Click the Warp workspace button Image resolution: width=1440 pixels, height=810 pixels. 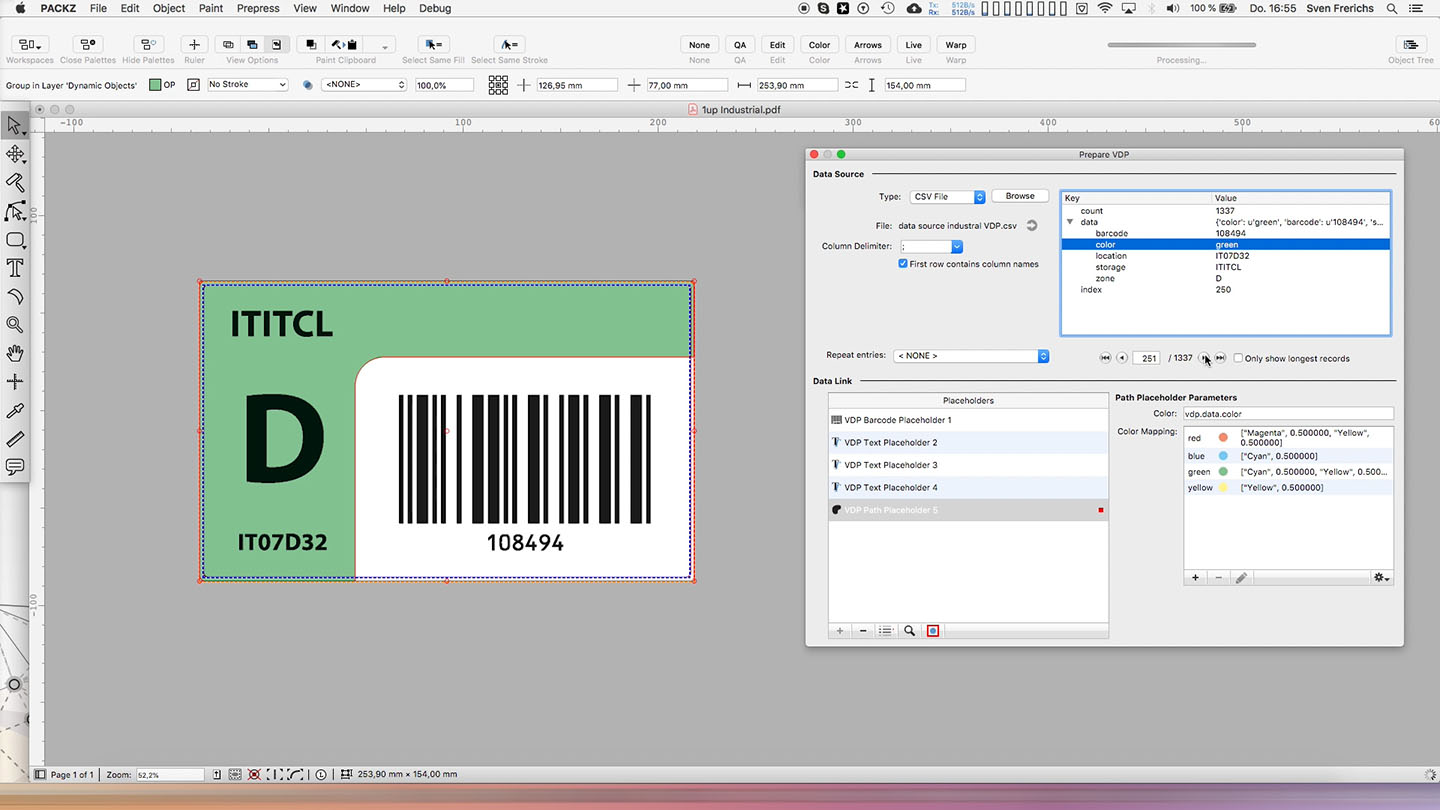tap(956, 45)
